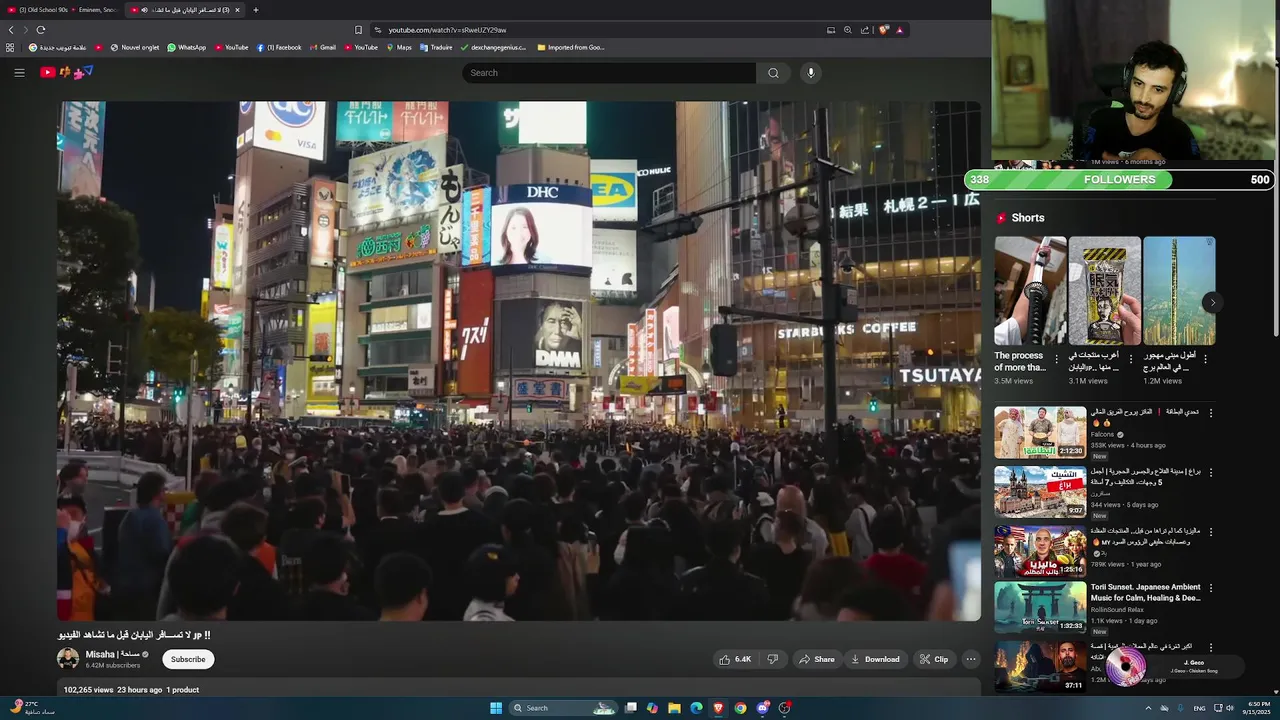Click the address bar share icon

865,30
